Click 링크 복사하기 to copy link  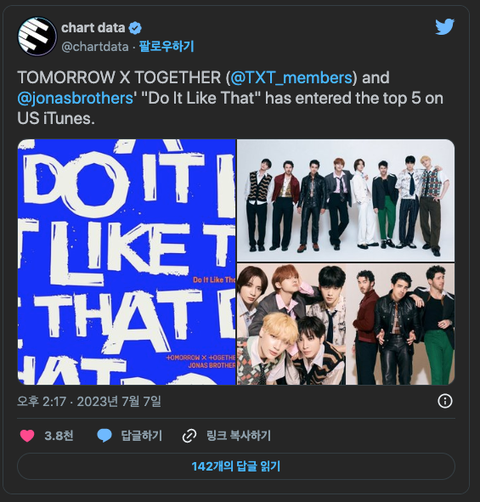(x=239, y=436)
